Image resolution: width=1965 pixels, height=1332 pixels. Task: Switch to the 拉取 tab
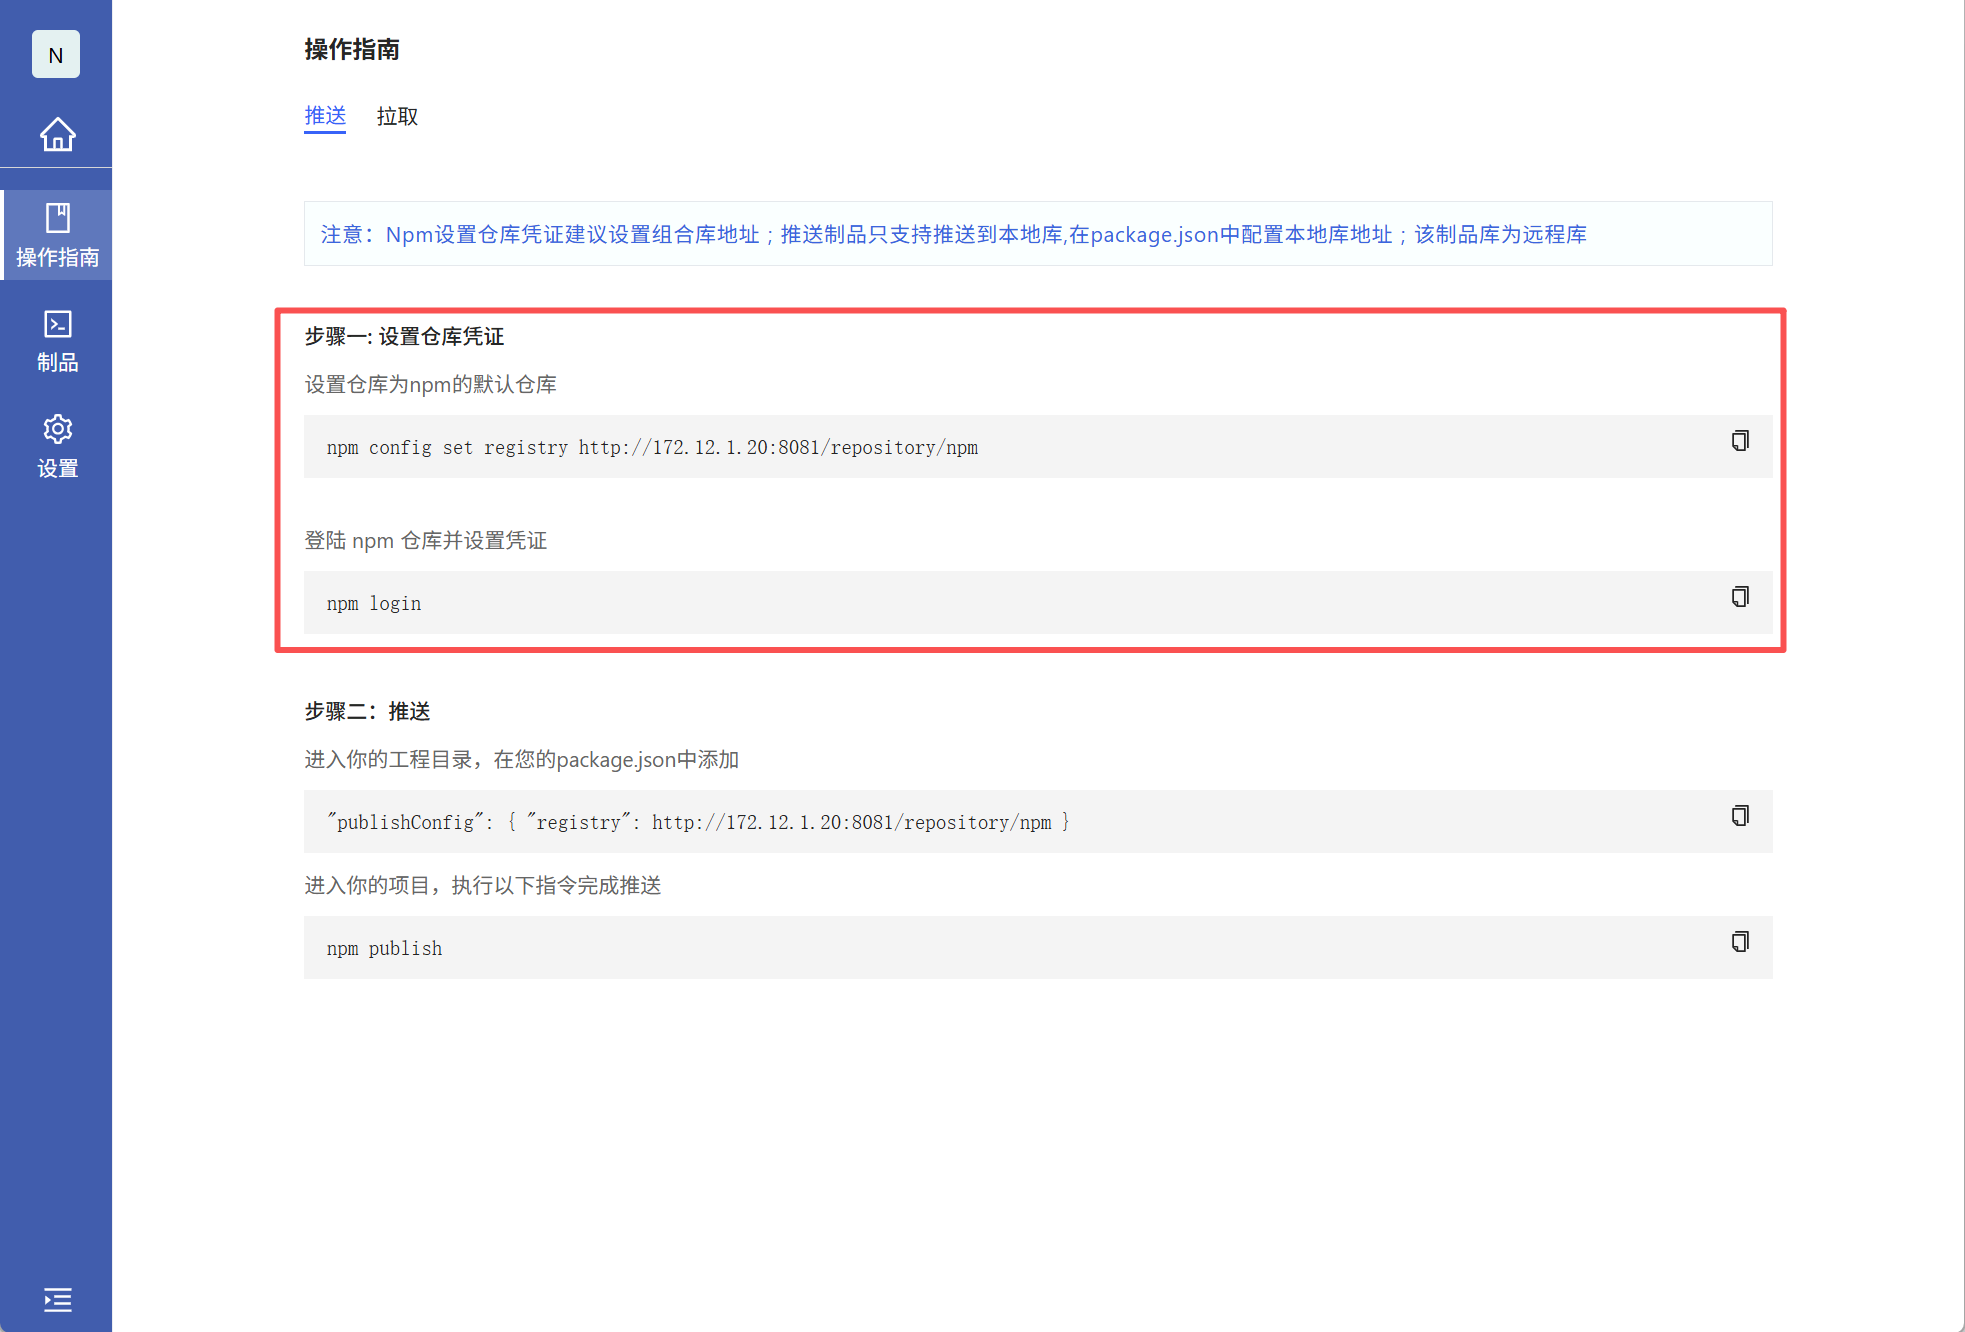point(397,117)
